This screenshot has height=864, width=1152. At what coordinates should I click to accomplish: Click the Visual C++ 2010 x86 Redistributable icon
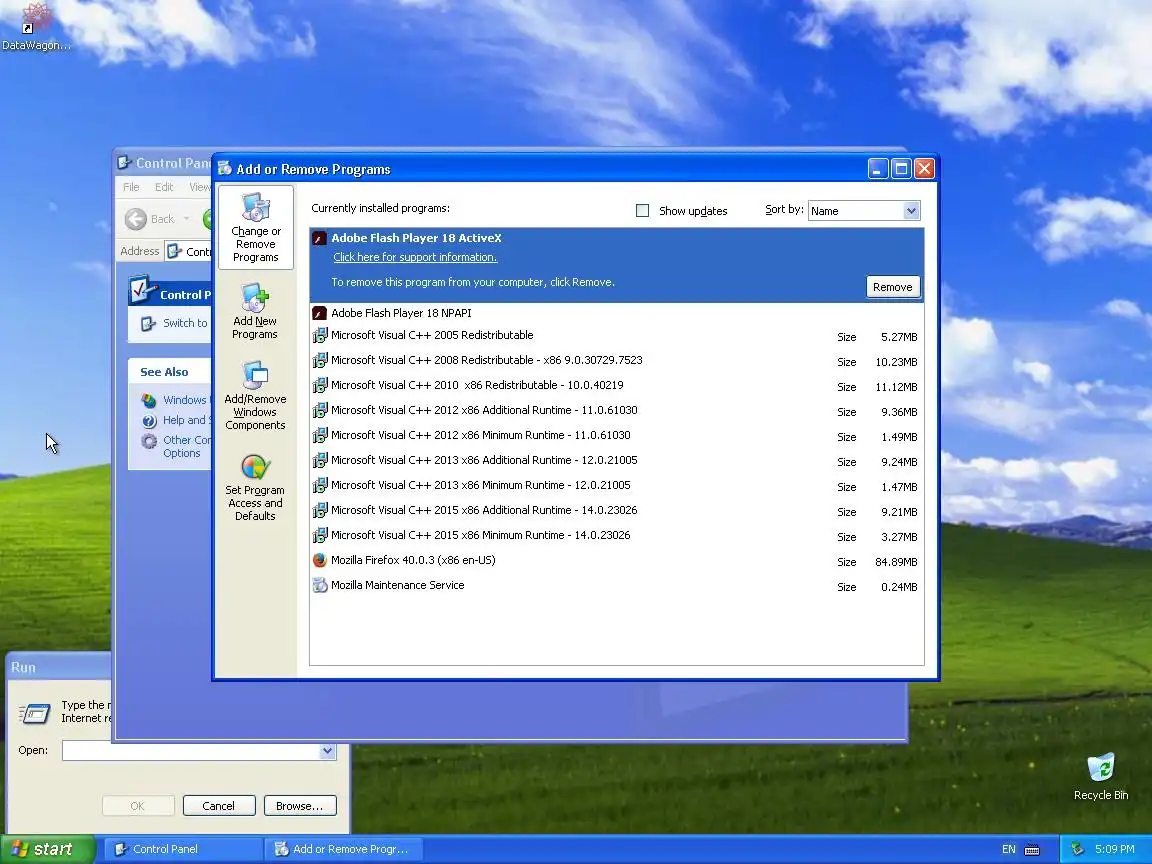[x=320, y=386]
